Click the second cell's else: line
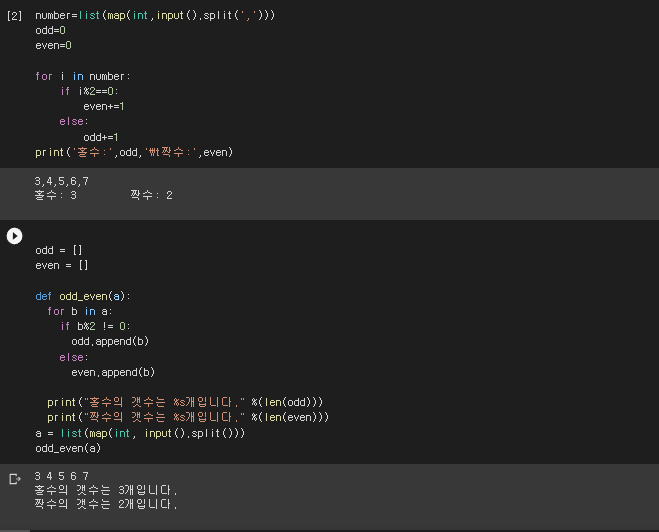Image resolution: width=659 pixels, height=532 pixels. (74, 357)
